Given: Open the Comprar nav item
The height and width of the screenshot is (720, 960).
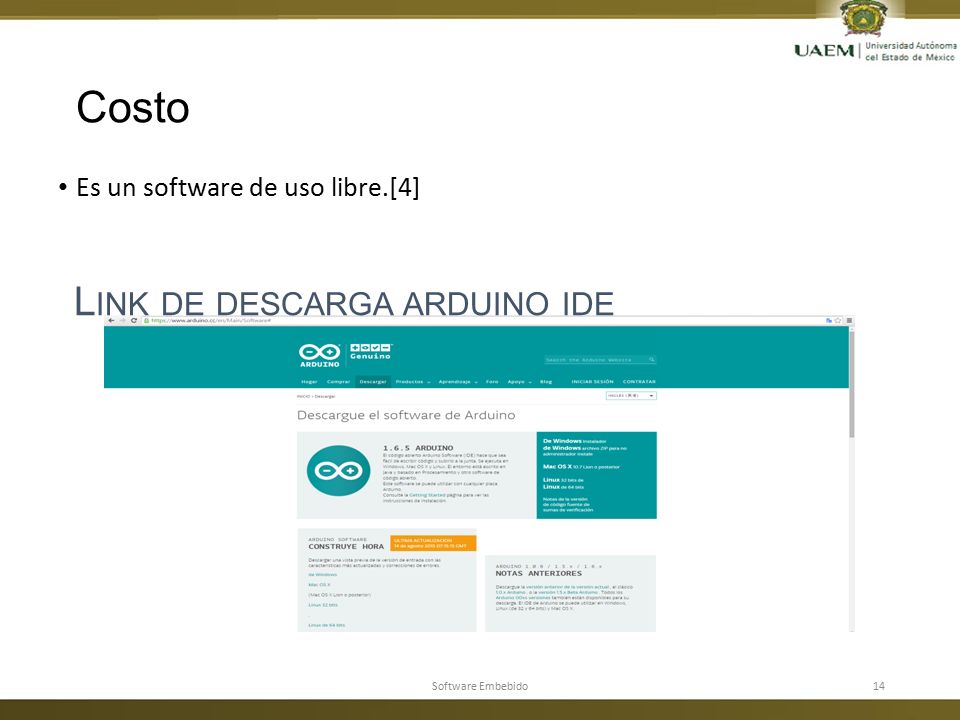Looking at the screenshot, I should point(338,381).
